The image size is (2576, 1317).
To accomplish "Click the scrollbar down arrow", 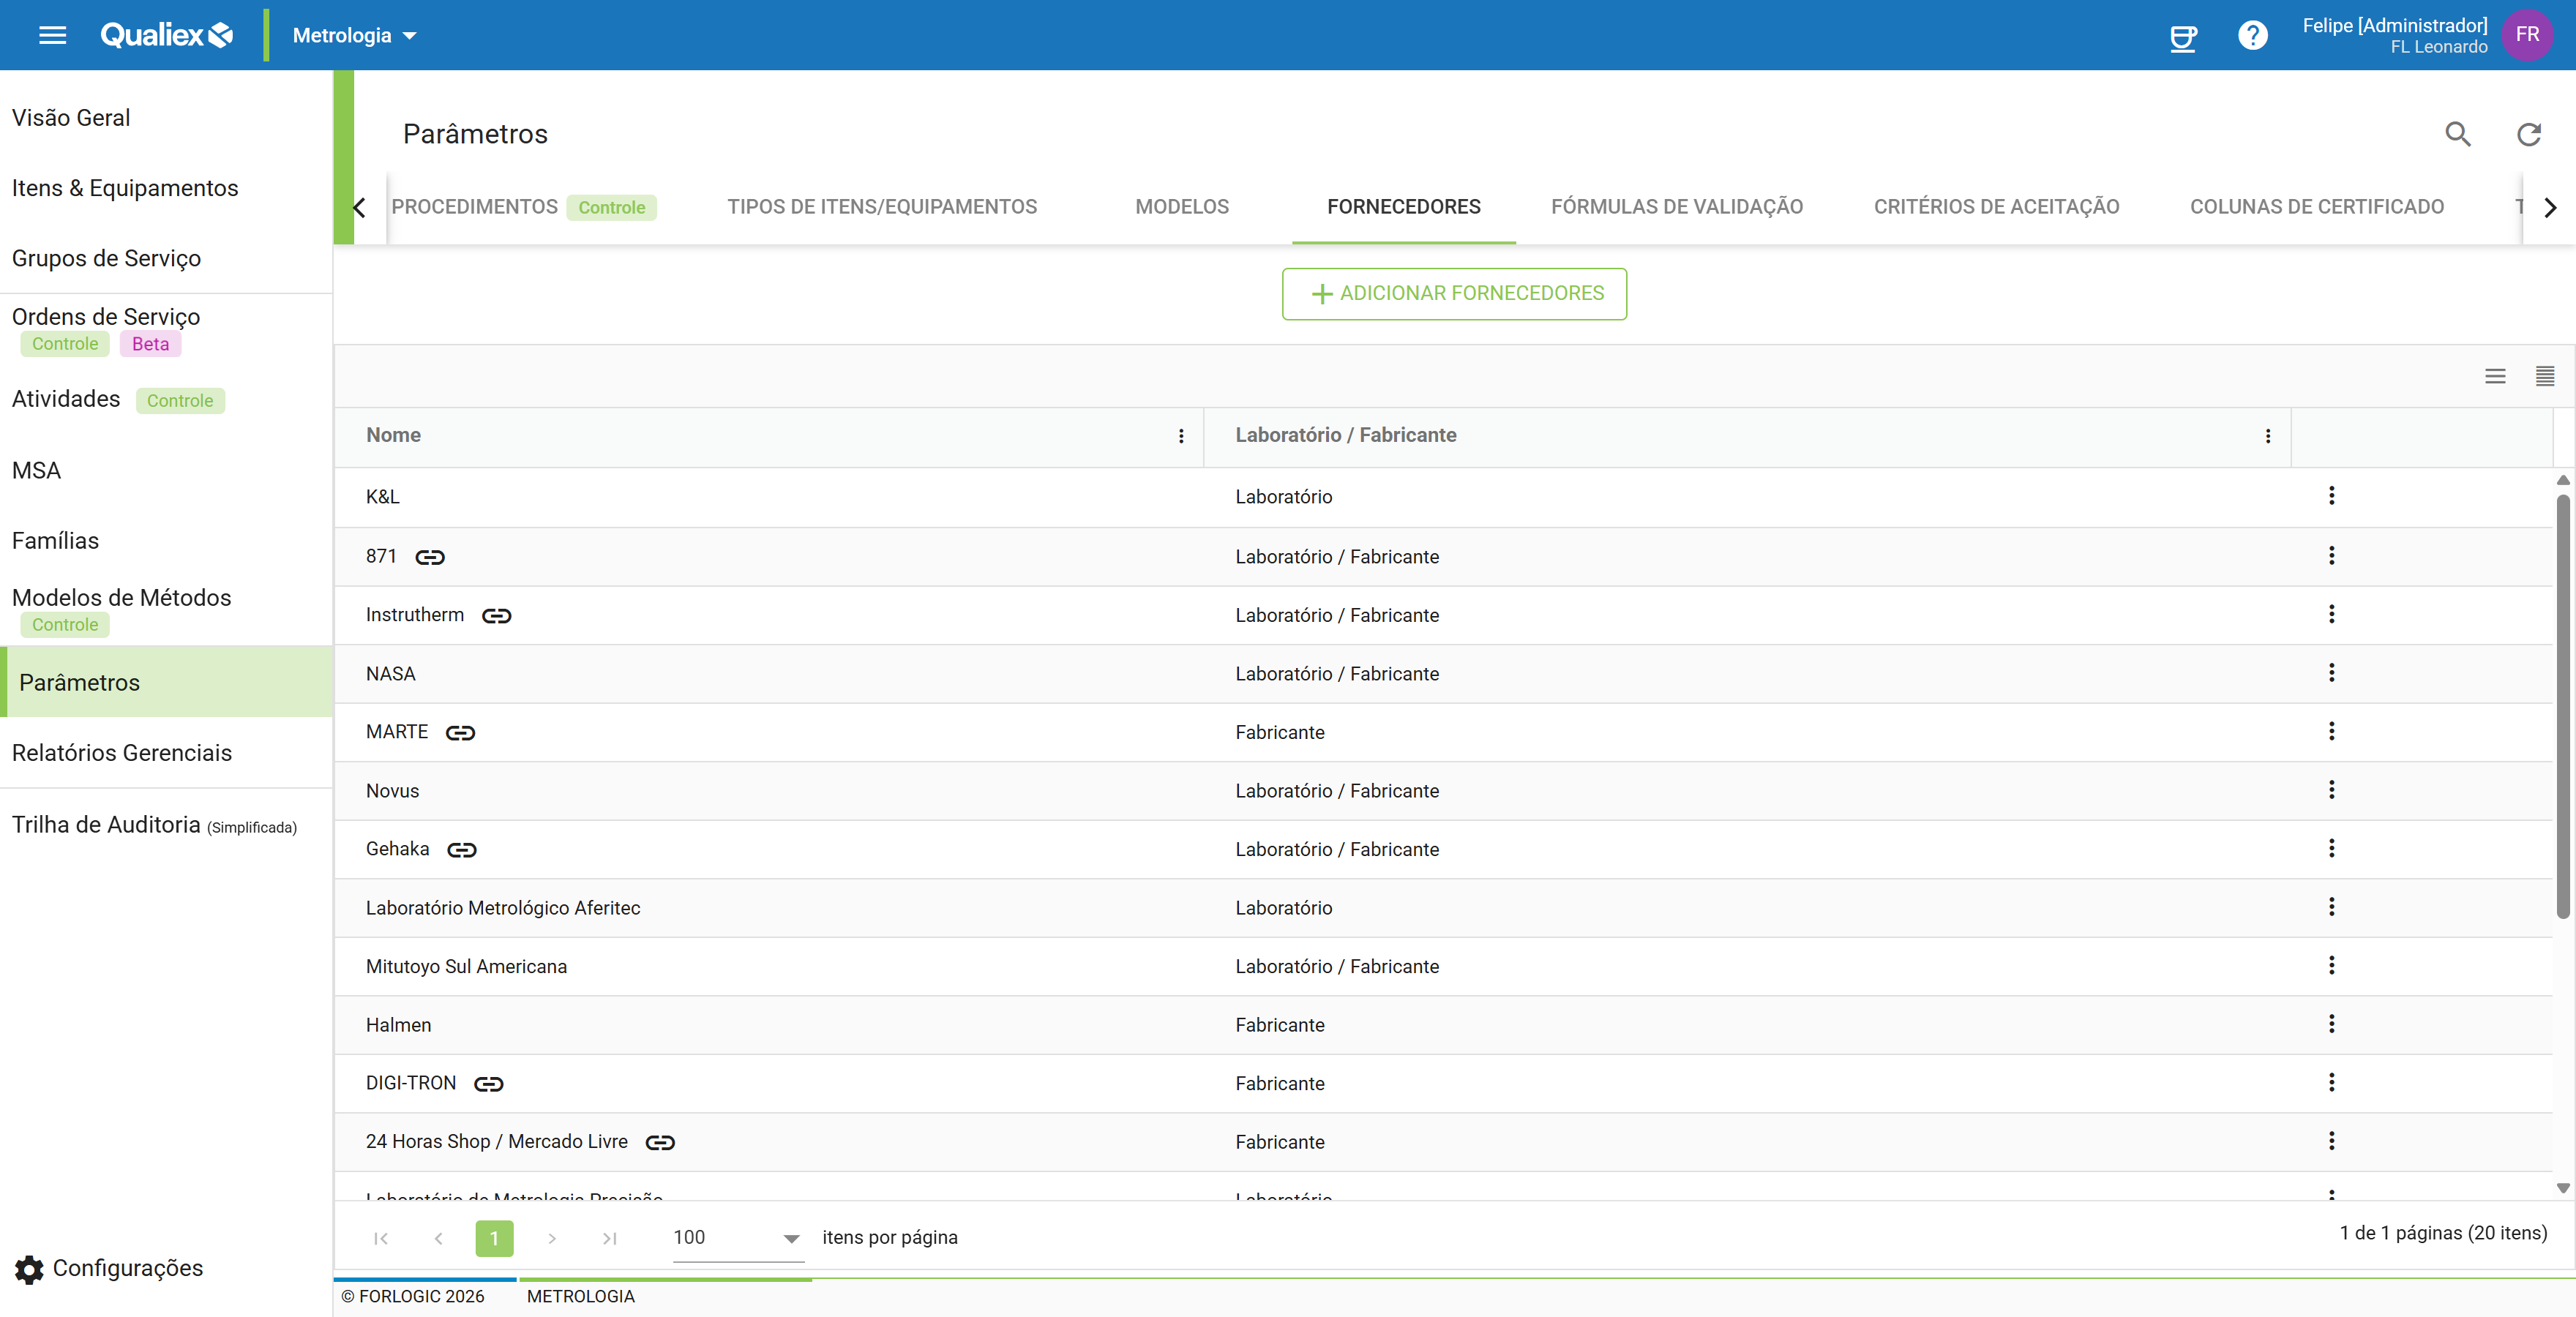I will pos(2563,1188).
